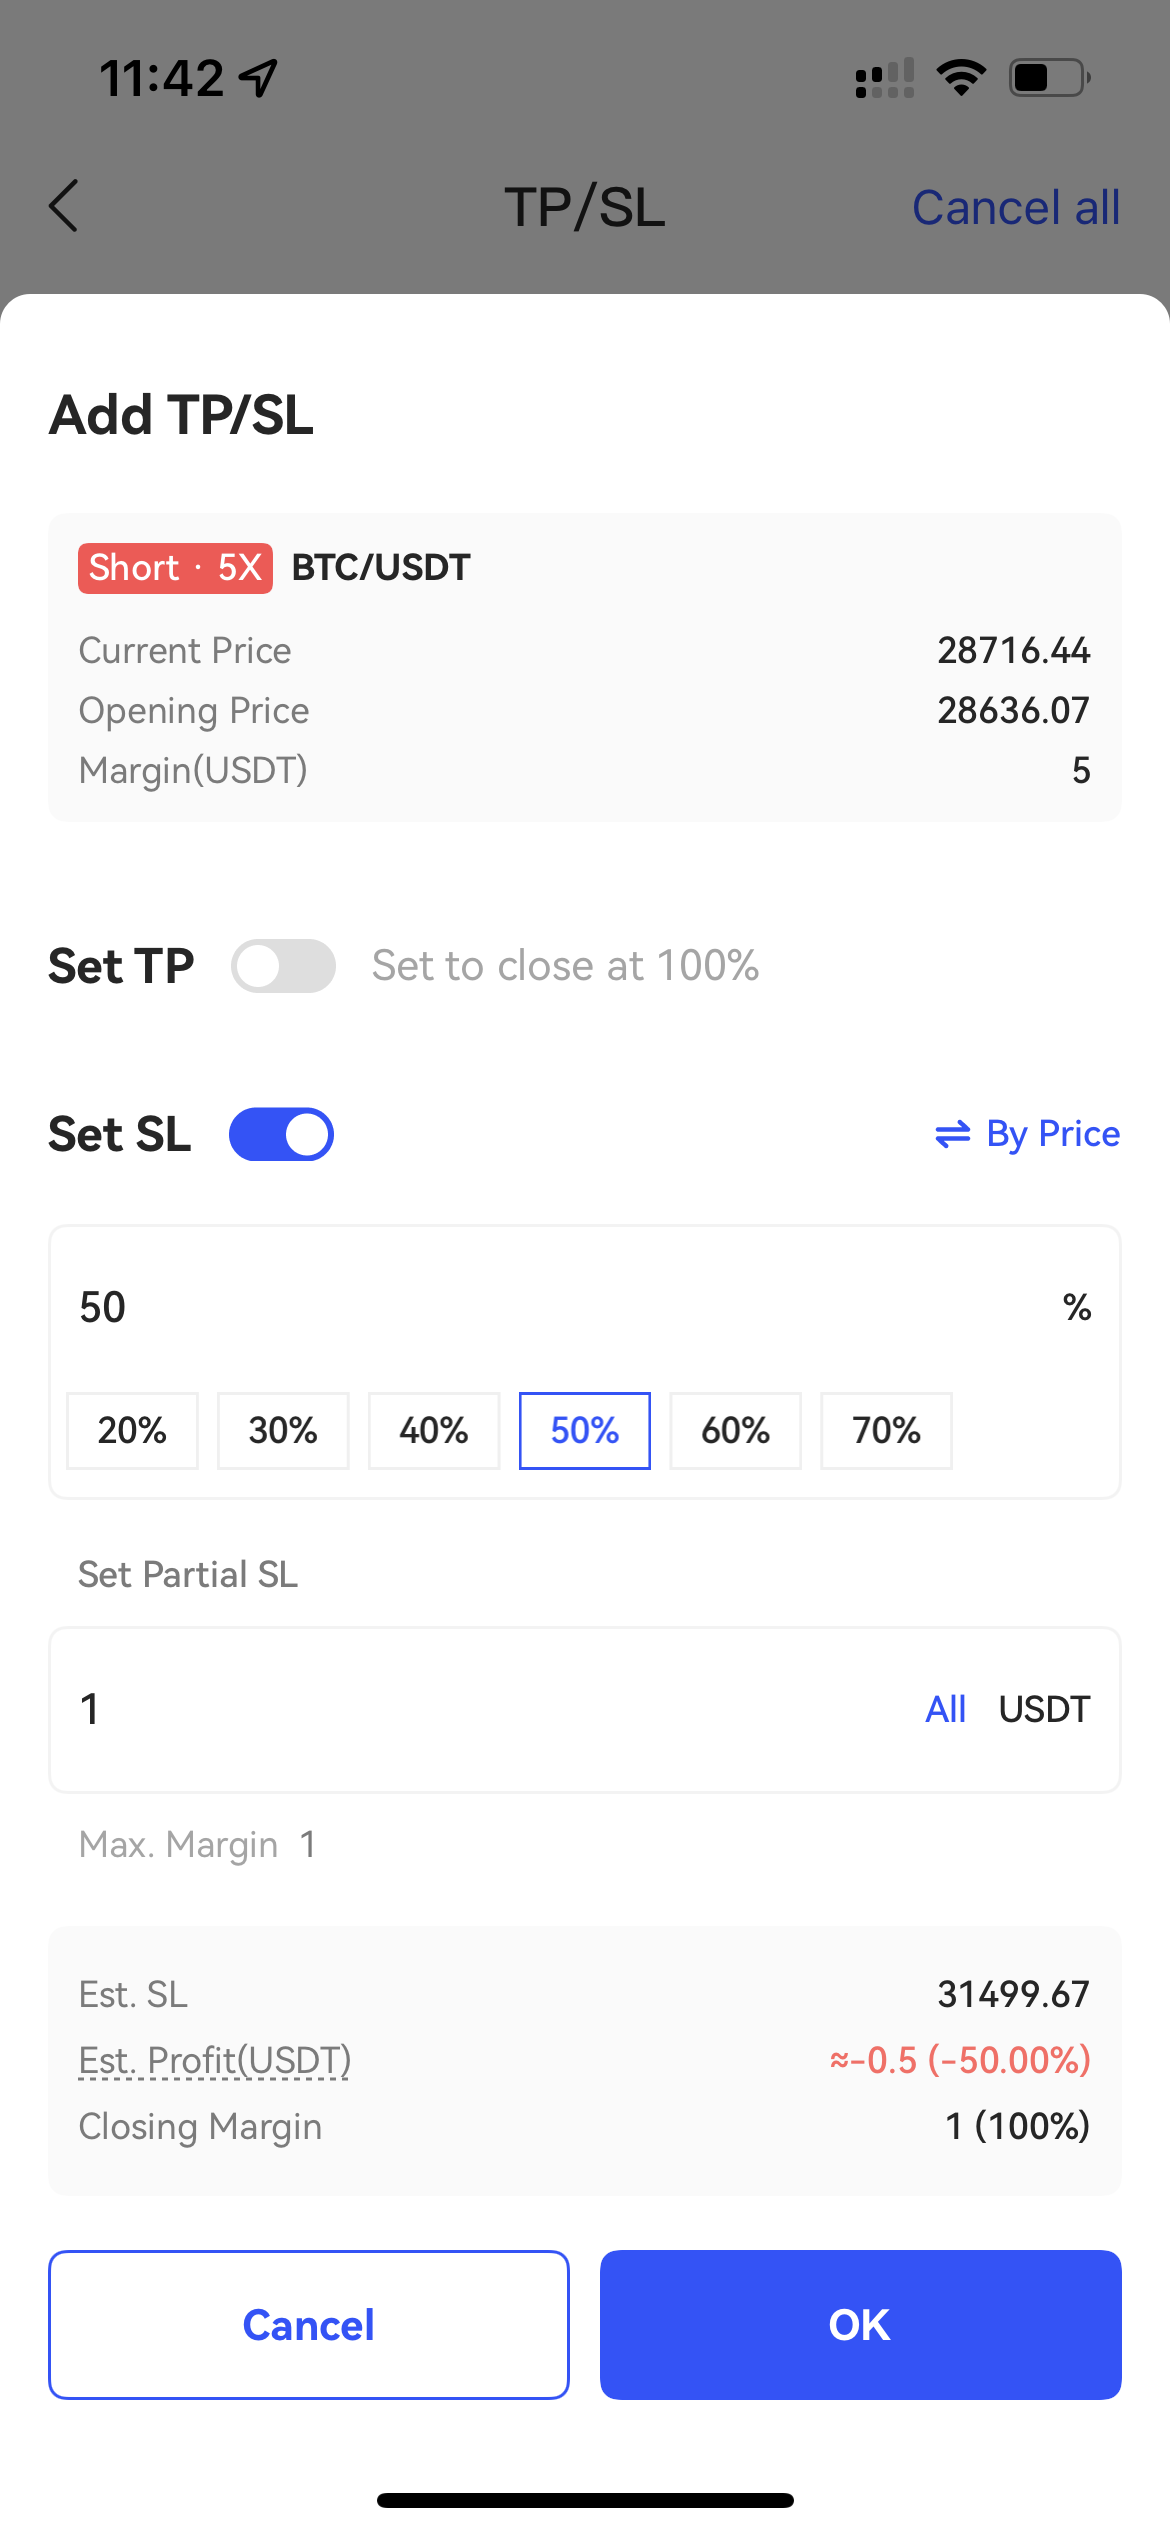Disable the Set SL switch
Viewport: 1170px width, 2532px height.
click(x=282, y=1134)
